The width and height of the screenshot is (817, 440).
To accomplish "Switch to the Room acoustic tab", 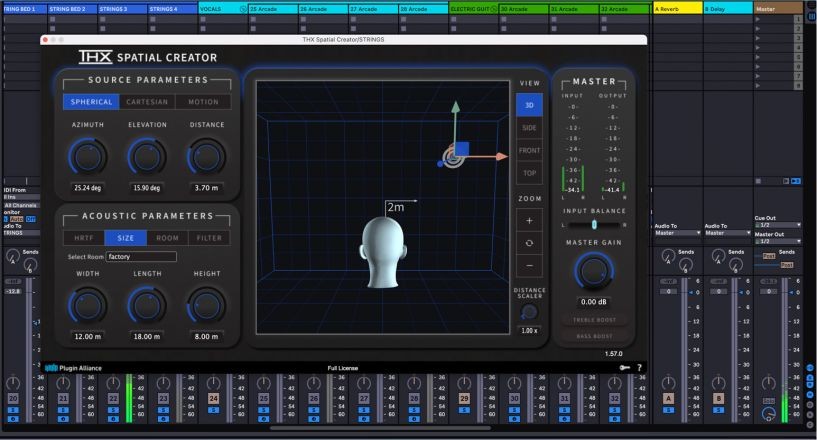I will [167, 238].
